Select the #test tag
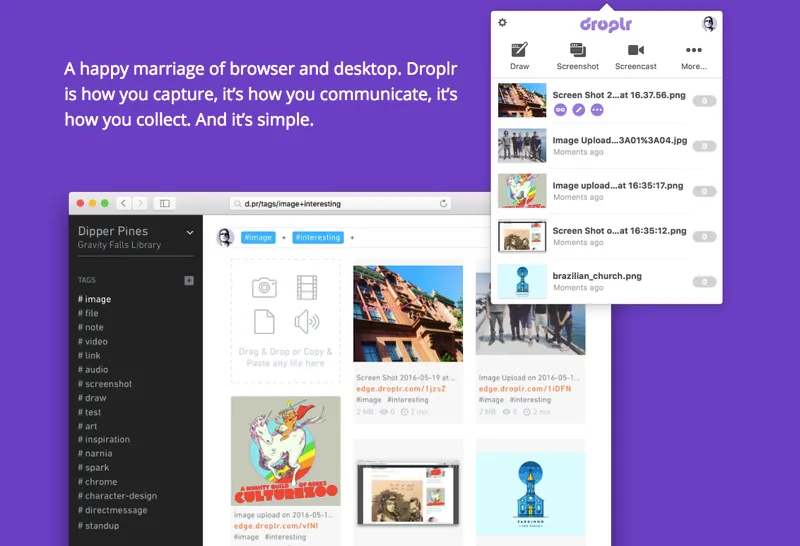Image resolution: width=800 pixels, height=546 pixels. tap(89, 412)
